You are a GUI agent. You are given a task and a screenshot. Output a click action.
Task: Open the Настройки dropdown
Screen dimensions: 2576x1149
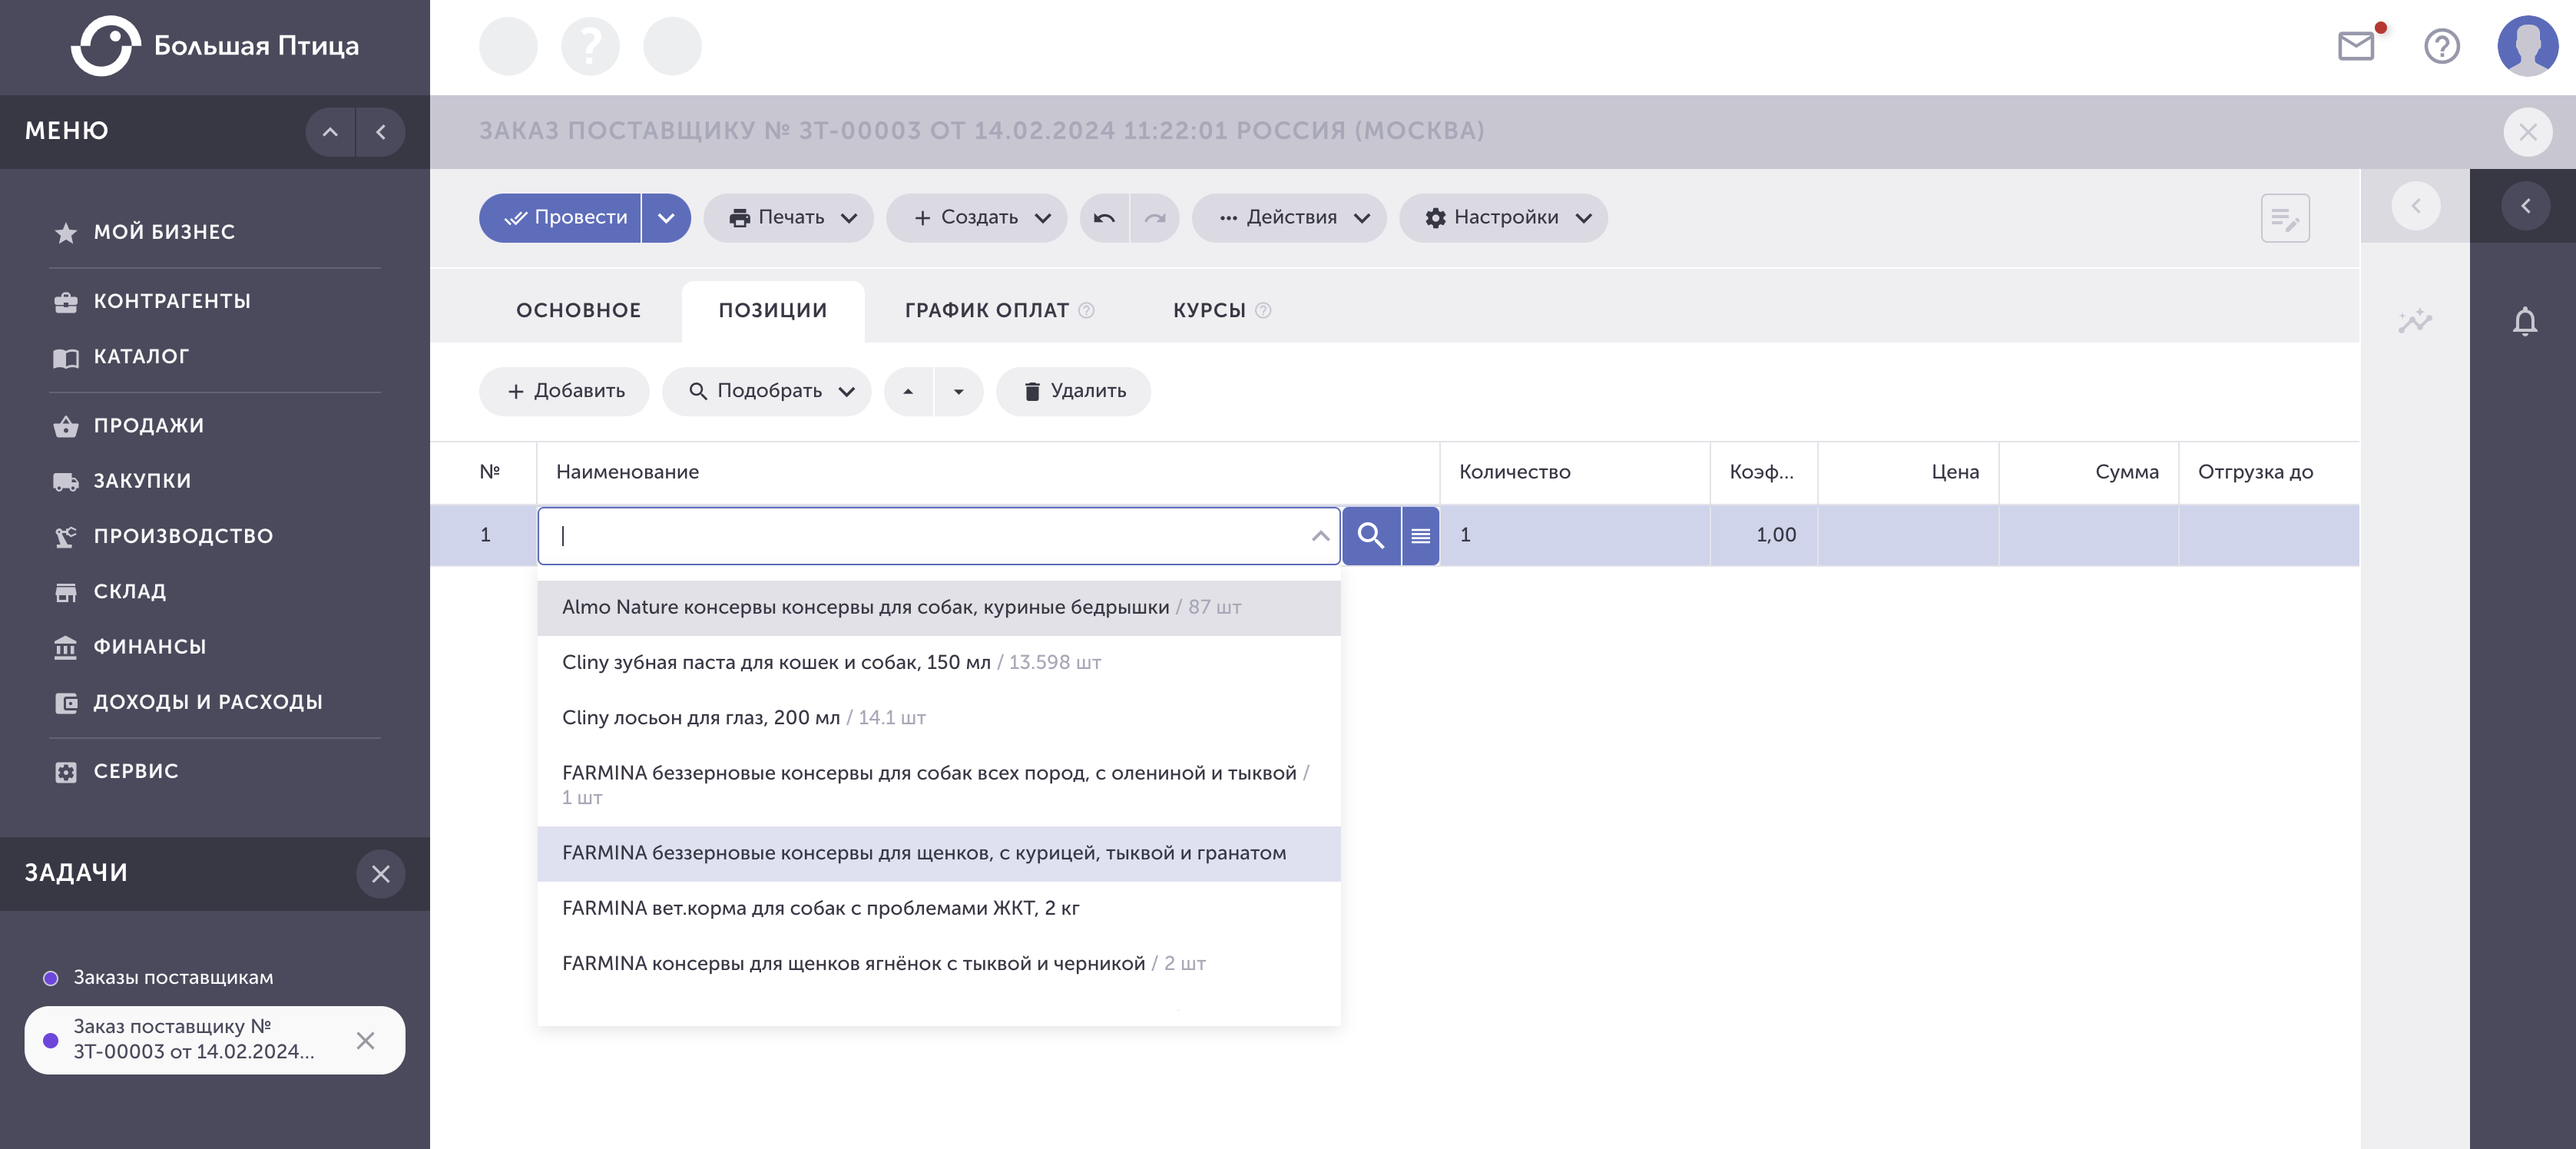tap(1504, 218)
